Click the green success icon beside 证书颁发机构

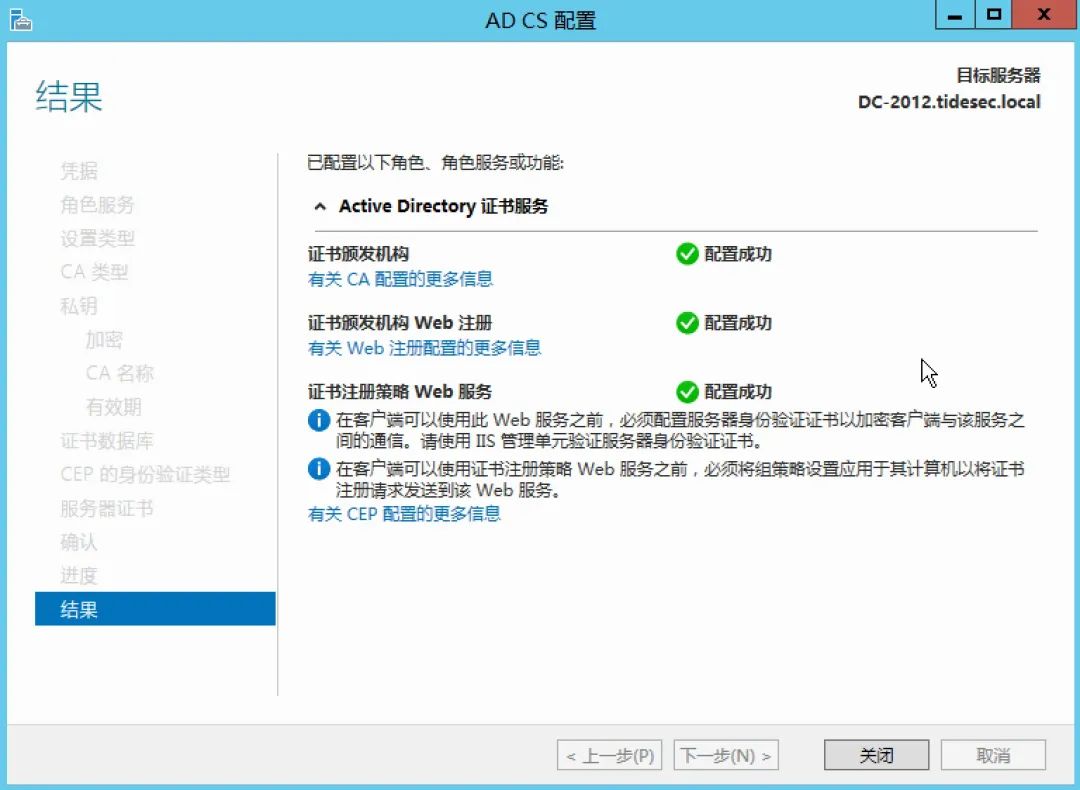[x=688, y=254]
